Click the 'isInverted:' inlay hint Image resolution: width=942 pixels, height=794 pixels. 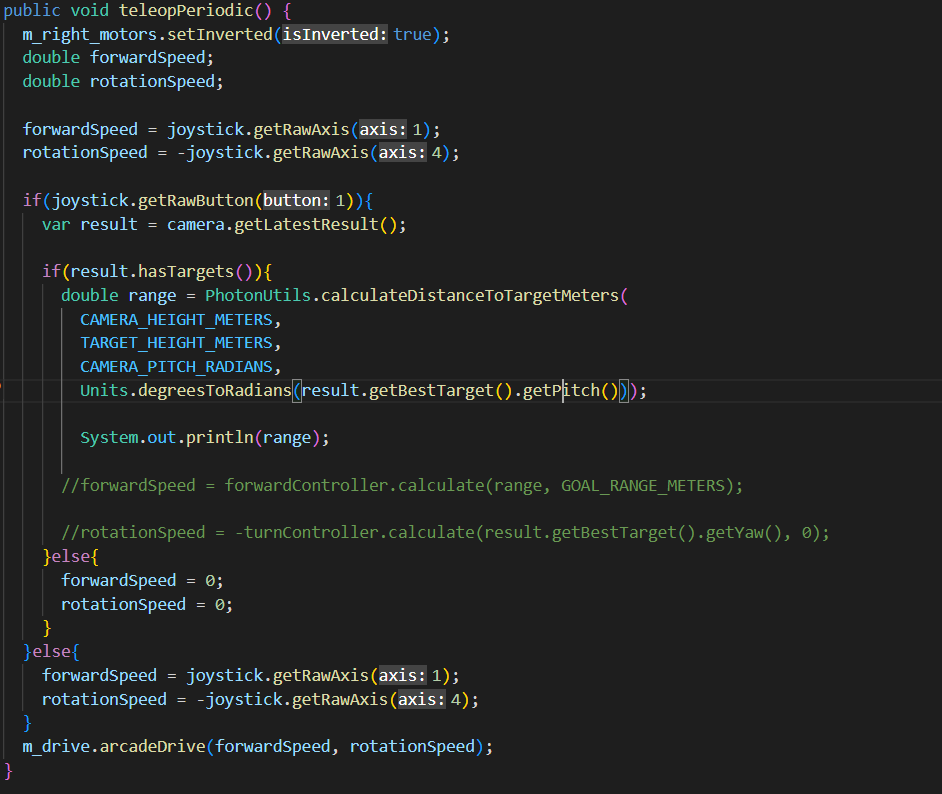click(335, 35)
